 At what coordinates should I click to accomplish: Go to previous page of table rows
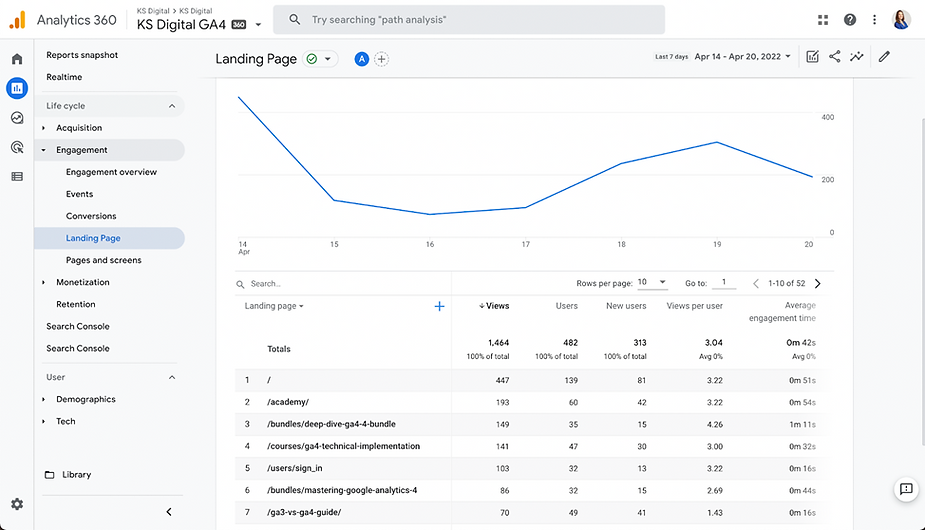[x=756, y=283]
